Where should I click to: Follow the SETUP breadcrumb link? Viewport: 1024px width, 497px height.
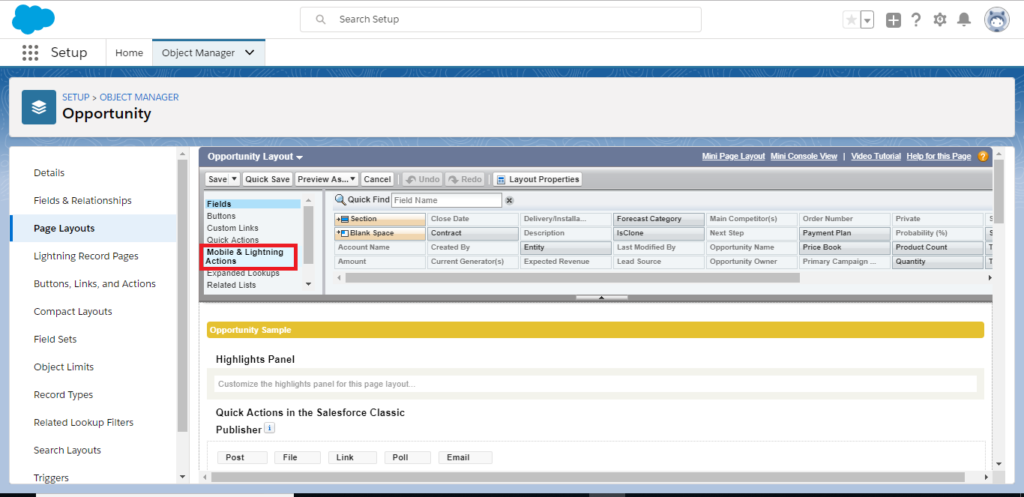(x=76, y=97)
